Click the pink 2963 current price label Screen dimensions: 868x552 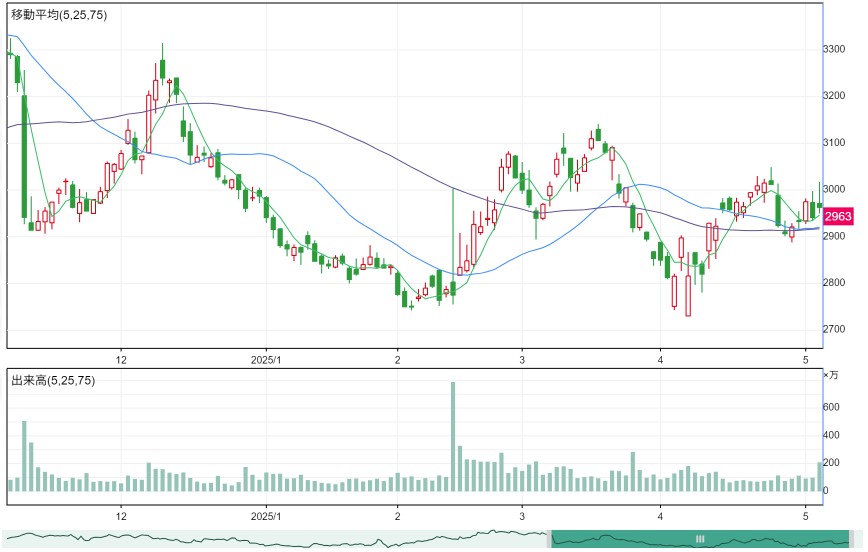click(838, 216)
